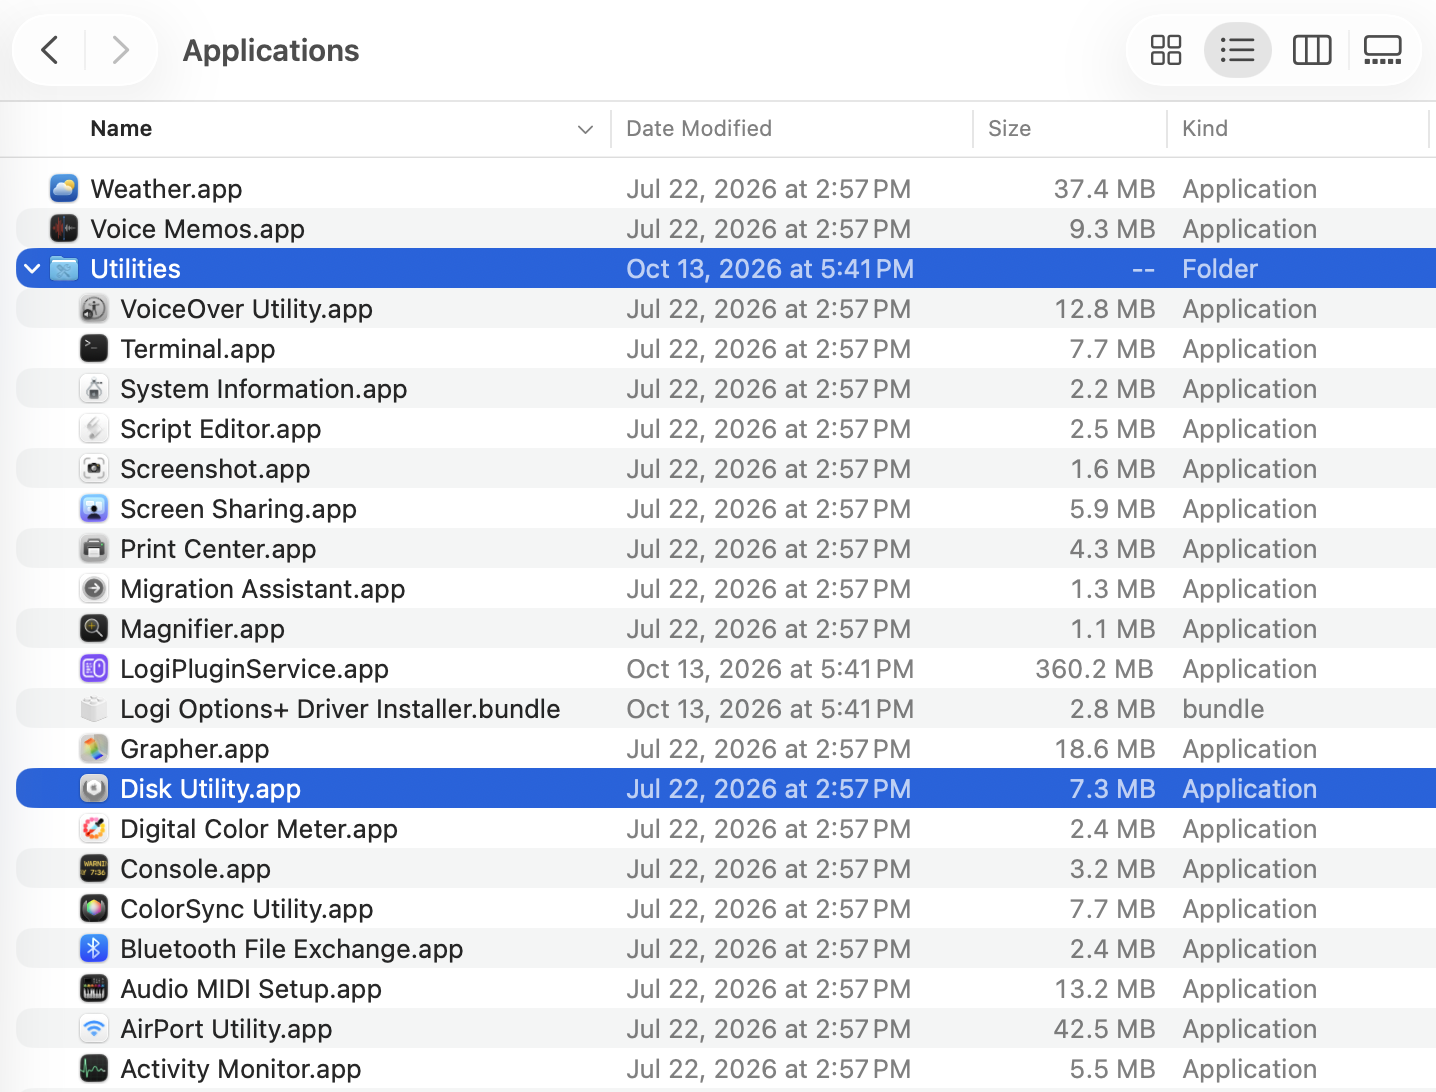Screen dimensions: 1436x1092
Task: Go back with the left arrow button
Action: pos(49,50)
